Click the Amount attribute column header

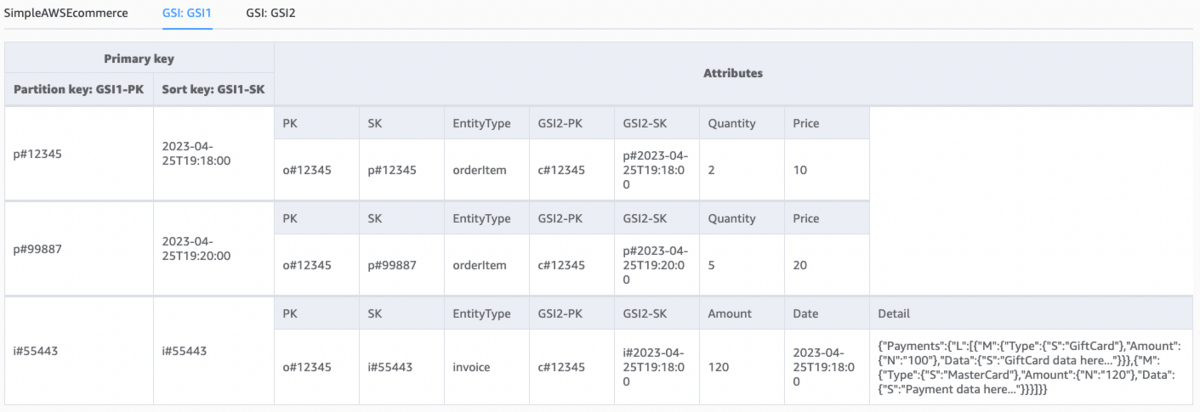[729, 313]
